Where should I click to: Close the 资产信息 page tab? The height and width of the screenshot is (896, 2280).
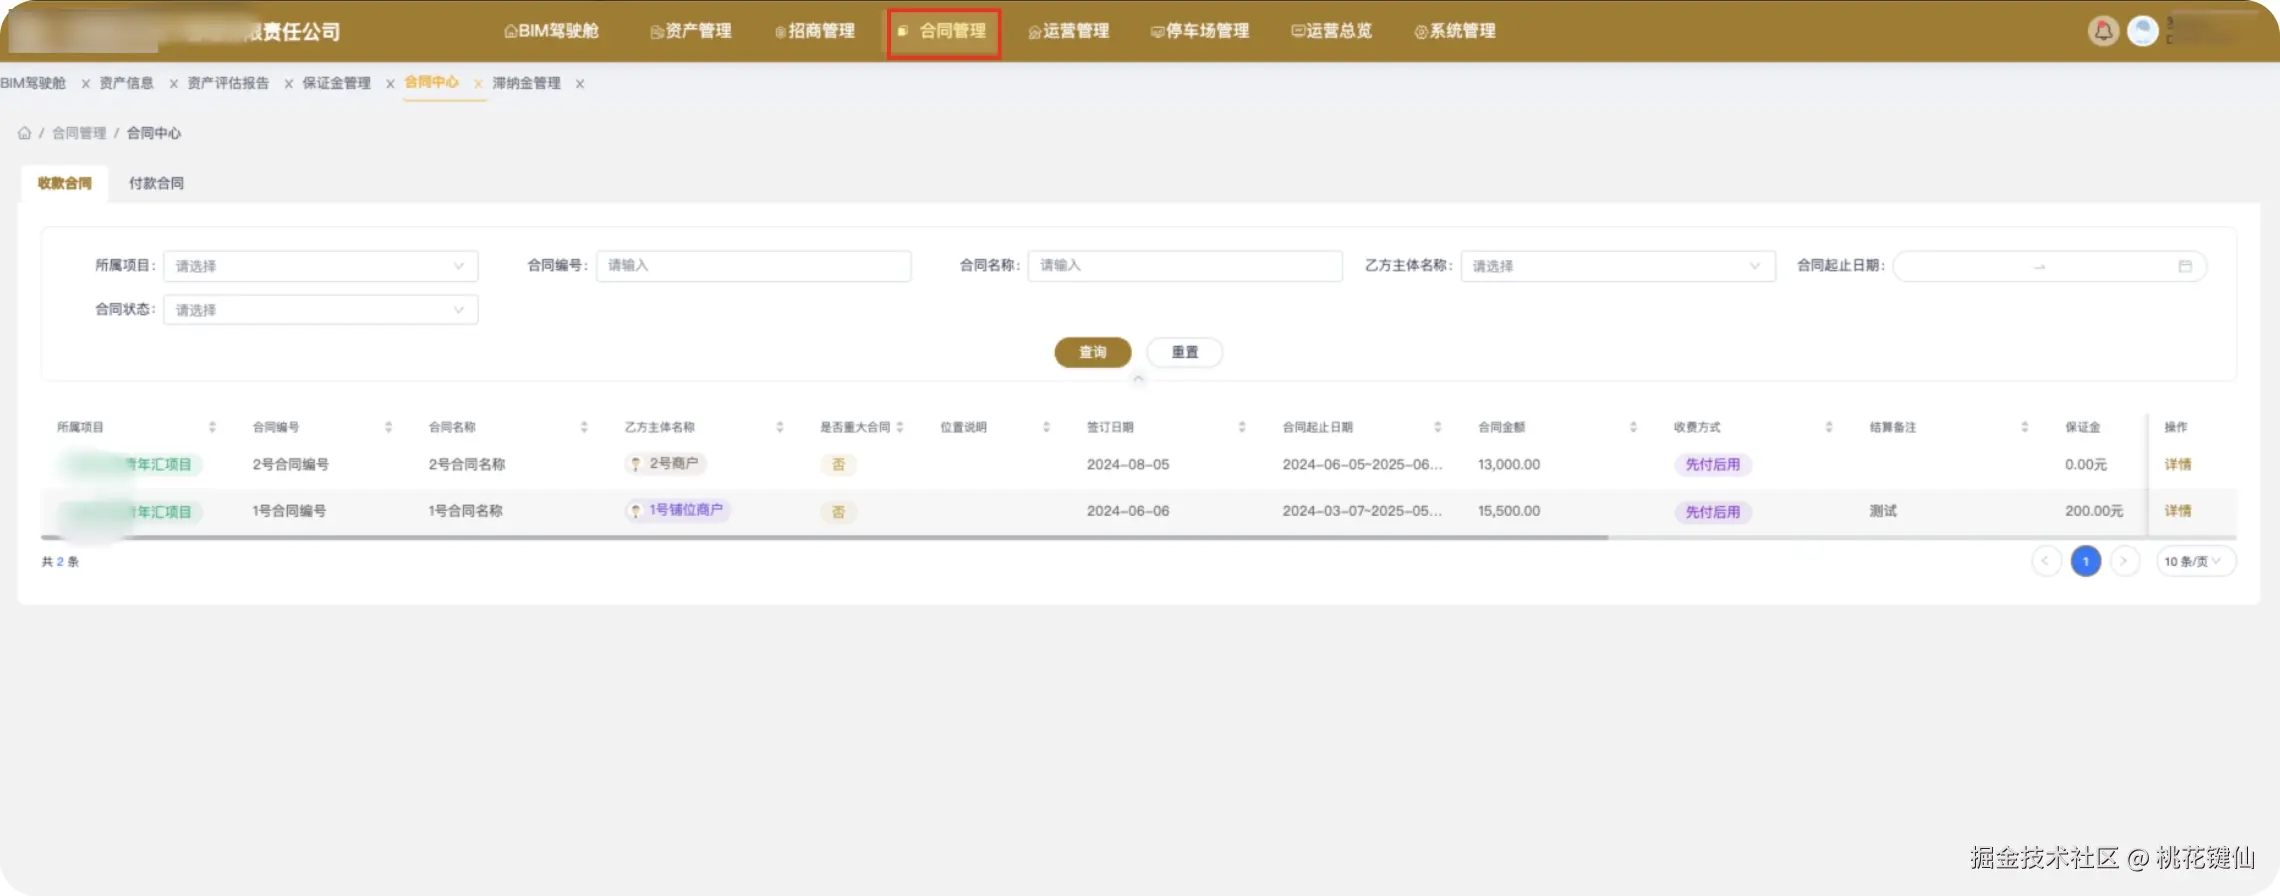(174, 84)
